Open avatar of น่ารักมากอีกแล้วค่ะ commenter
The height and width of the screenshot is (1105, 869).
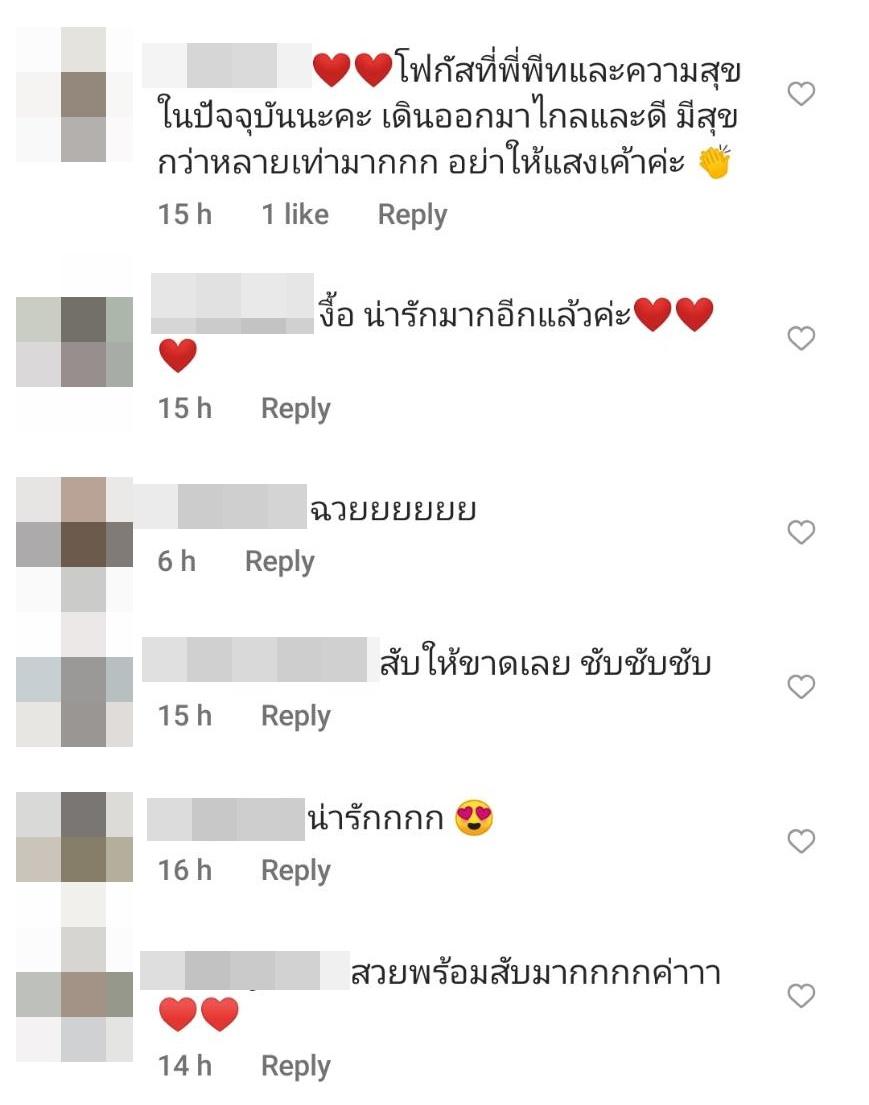(x=74, y=342)
